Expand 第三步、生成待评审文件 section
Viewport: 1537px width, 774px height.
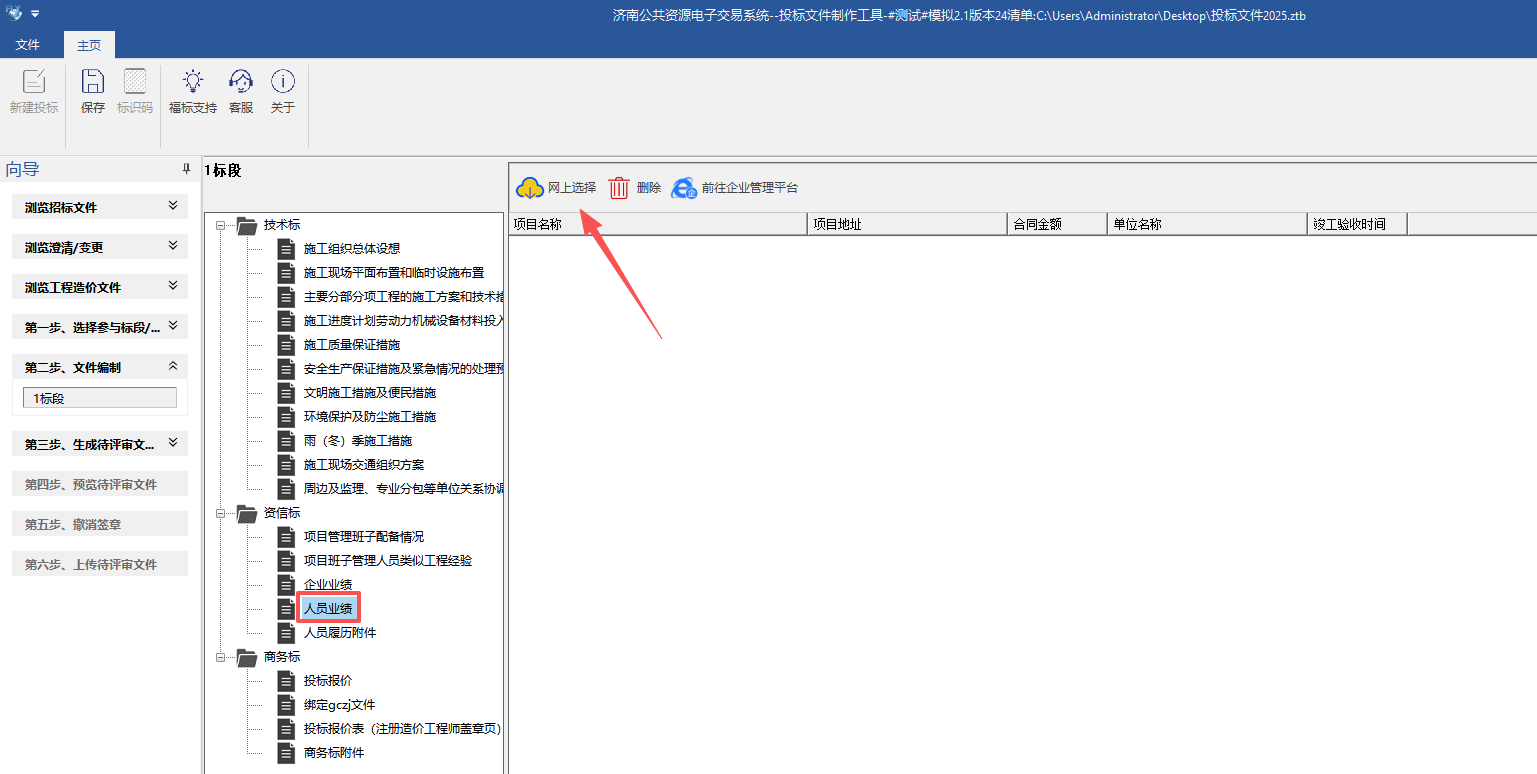(x=173, y=443)
